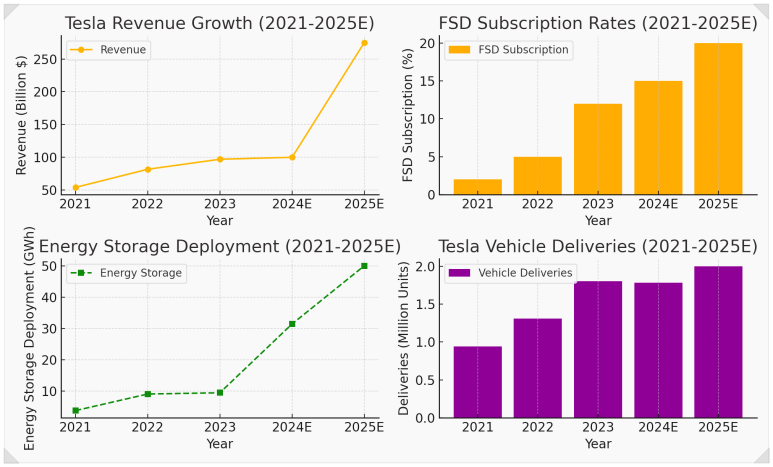Click the '2022' x-axis tick in Vehicle Deliveries chart

pyautogui.click(x=538, y=427)
